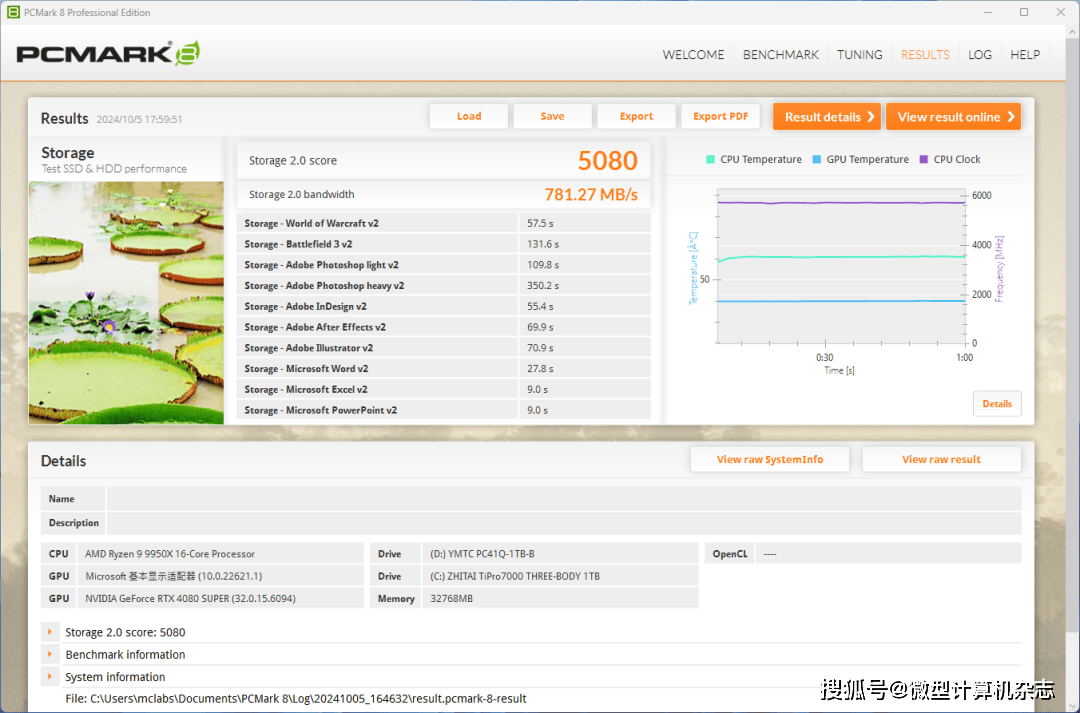Click the Storage 2.0 score value 5080

click(x=608, y=161)
